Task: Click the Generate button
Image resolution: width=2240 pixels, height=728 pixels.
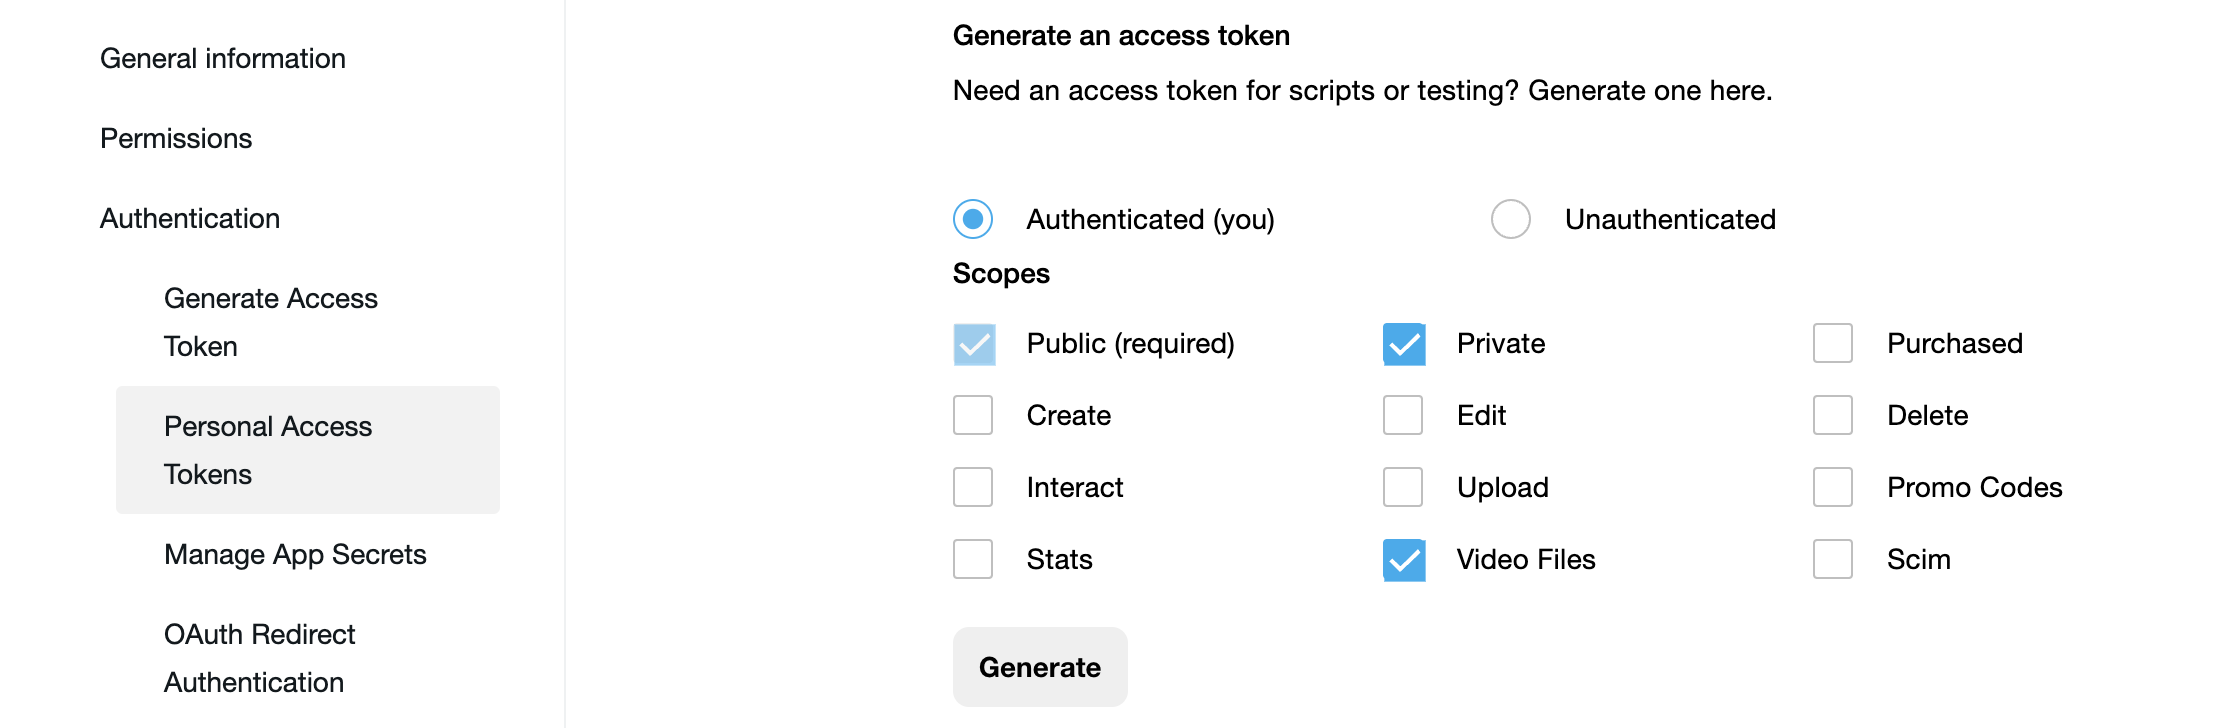Action: pyautogui.click(x=1040, y=667)
